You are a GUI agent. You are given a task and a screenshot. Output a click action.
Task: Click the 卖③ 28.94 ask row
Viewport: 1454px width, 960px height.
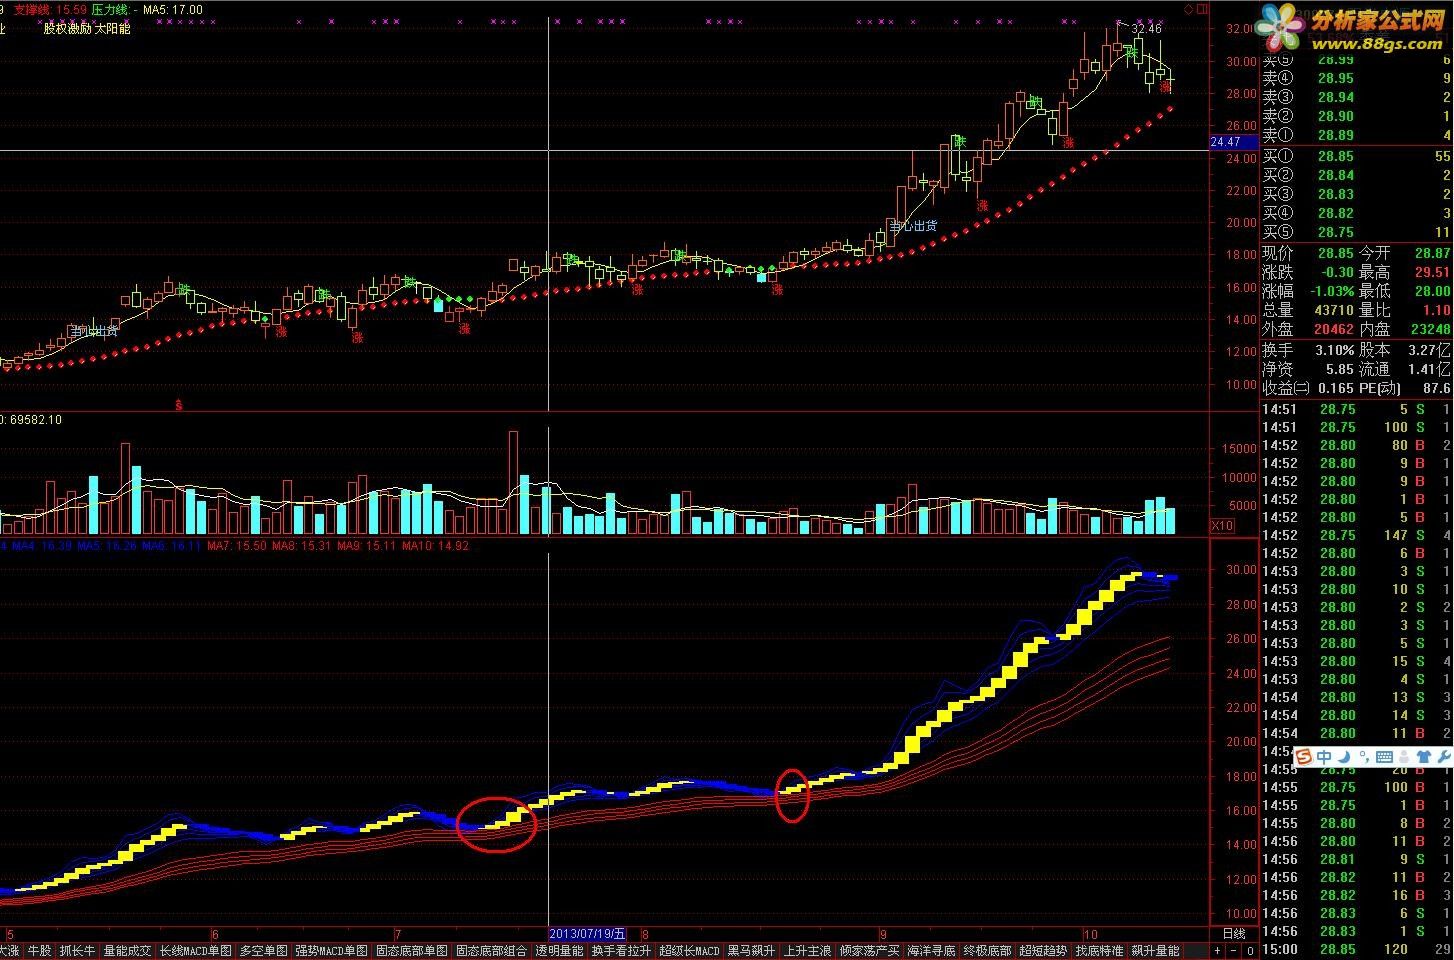click(x=1355, y=97)
